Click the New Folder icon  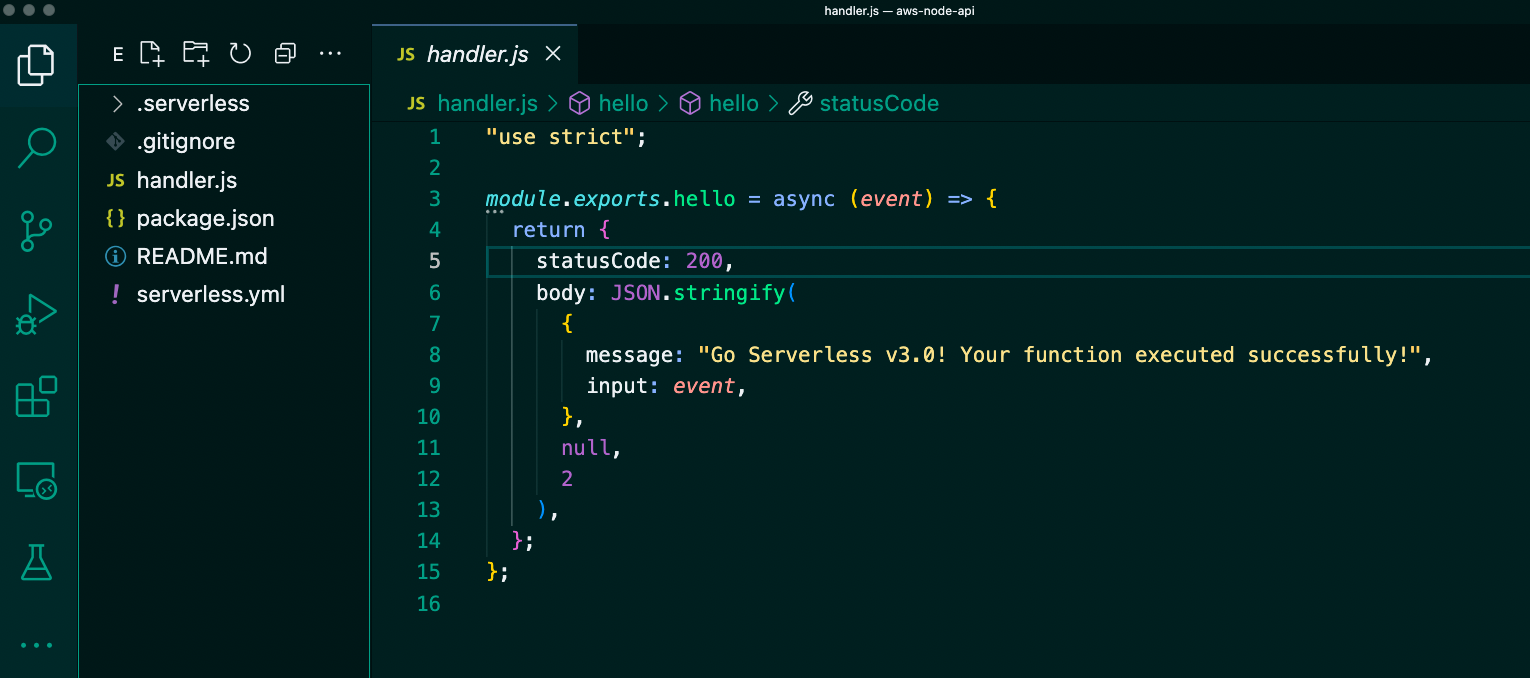point(196,54)
